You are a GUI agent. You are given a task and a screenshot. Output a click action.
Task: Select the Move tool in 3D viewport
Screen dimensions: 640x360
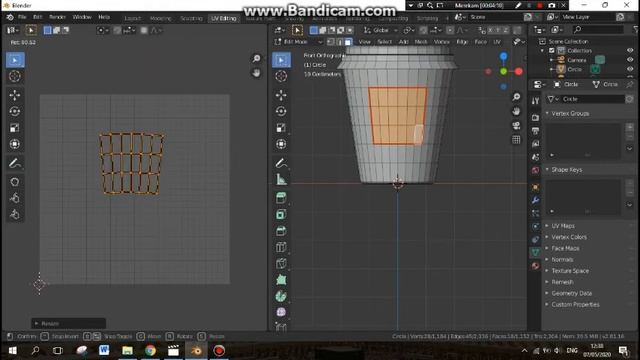pyautogui.click(x=281, y=95)
